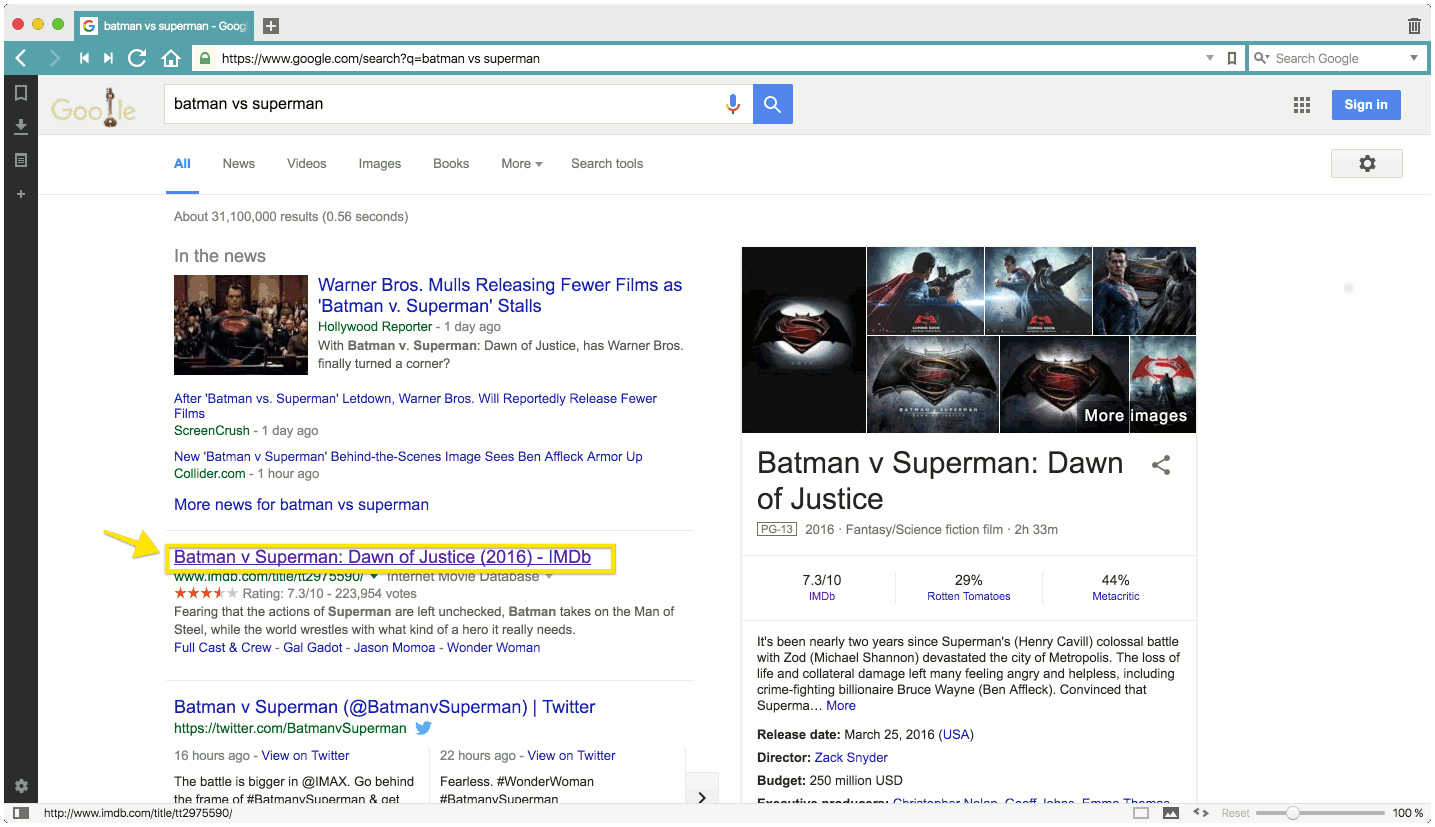The image size is (1435, 827).
Task: Expand the More search categories menu
Action: click(x=522, y=163)
